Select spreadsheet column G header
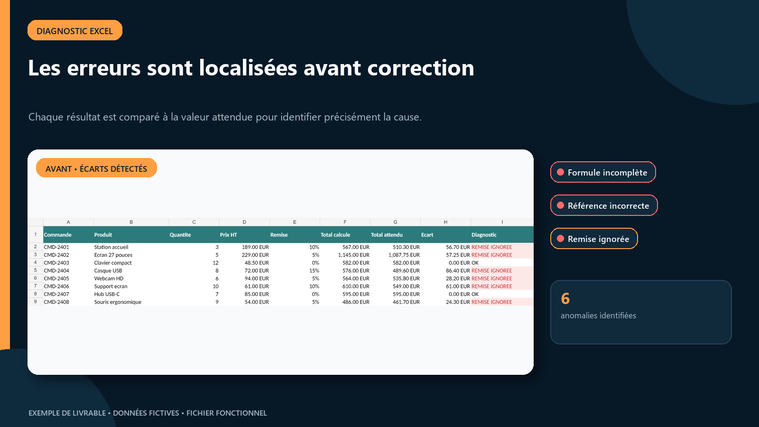759x427 pixels. [x=395, y=222]
